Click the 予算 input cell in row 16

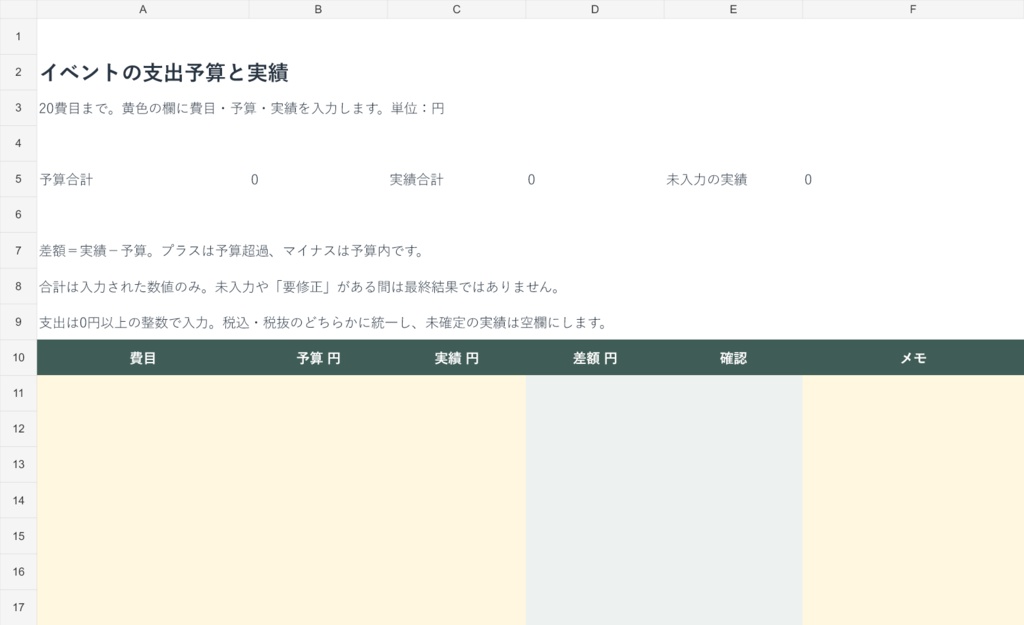tap(318, 571)
